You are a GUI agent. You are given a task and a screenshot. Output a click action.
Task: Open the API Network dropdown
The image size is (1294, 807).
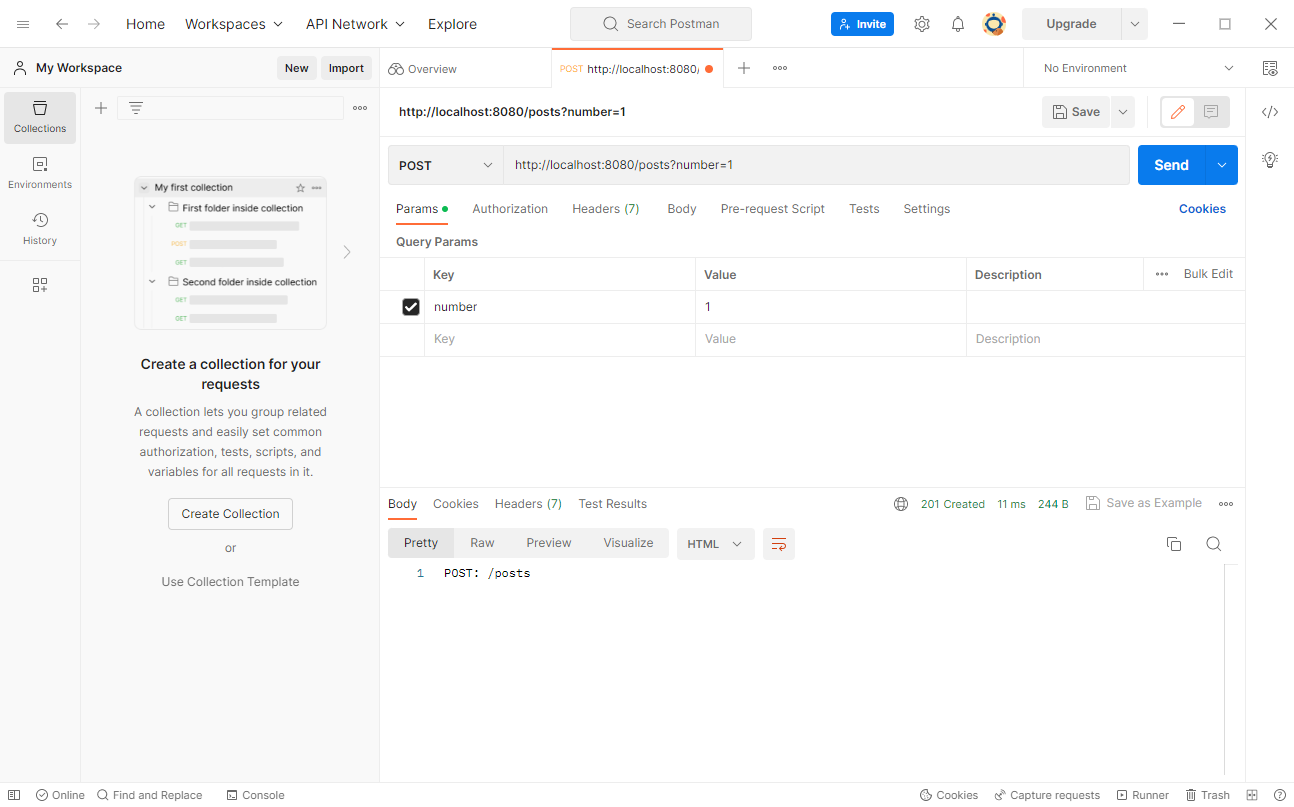pos(356,24)
